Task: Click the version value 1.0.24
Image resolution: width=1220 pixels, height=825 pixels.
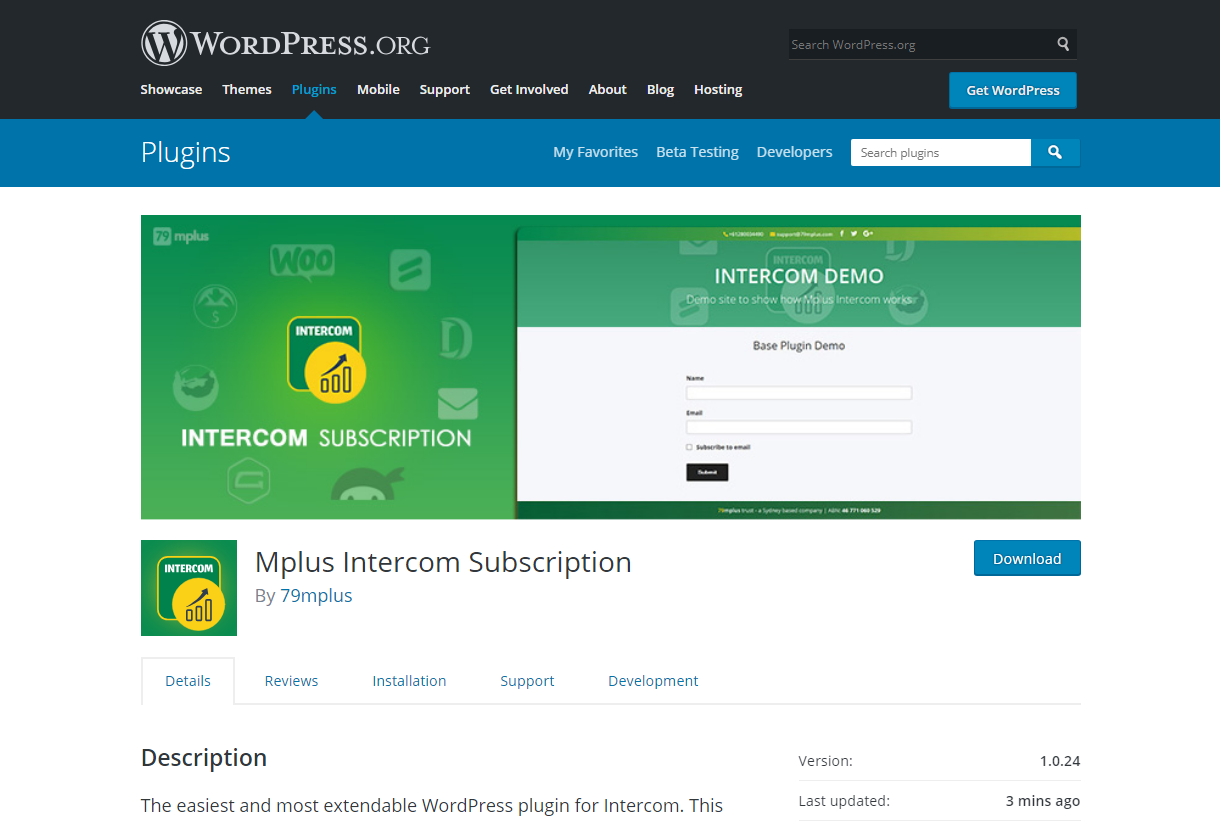Action: tap(1060, 761)
